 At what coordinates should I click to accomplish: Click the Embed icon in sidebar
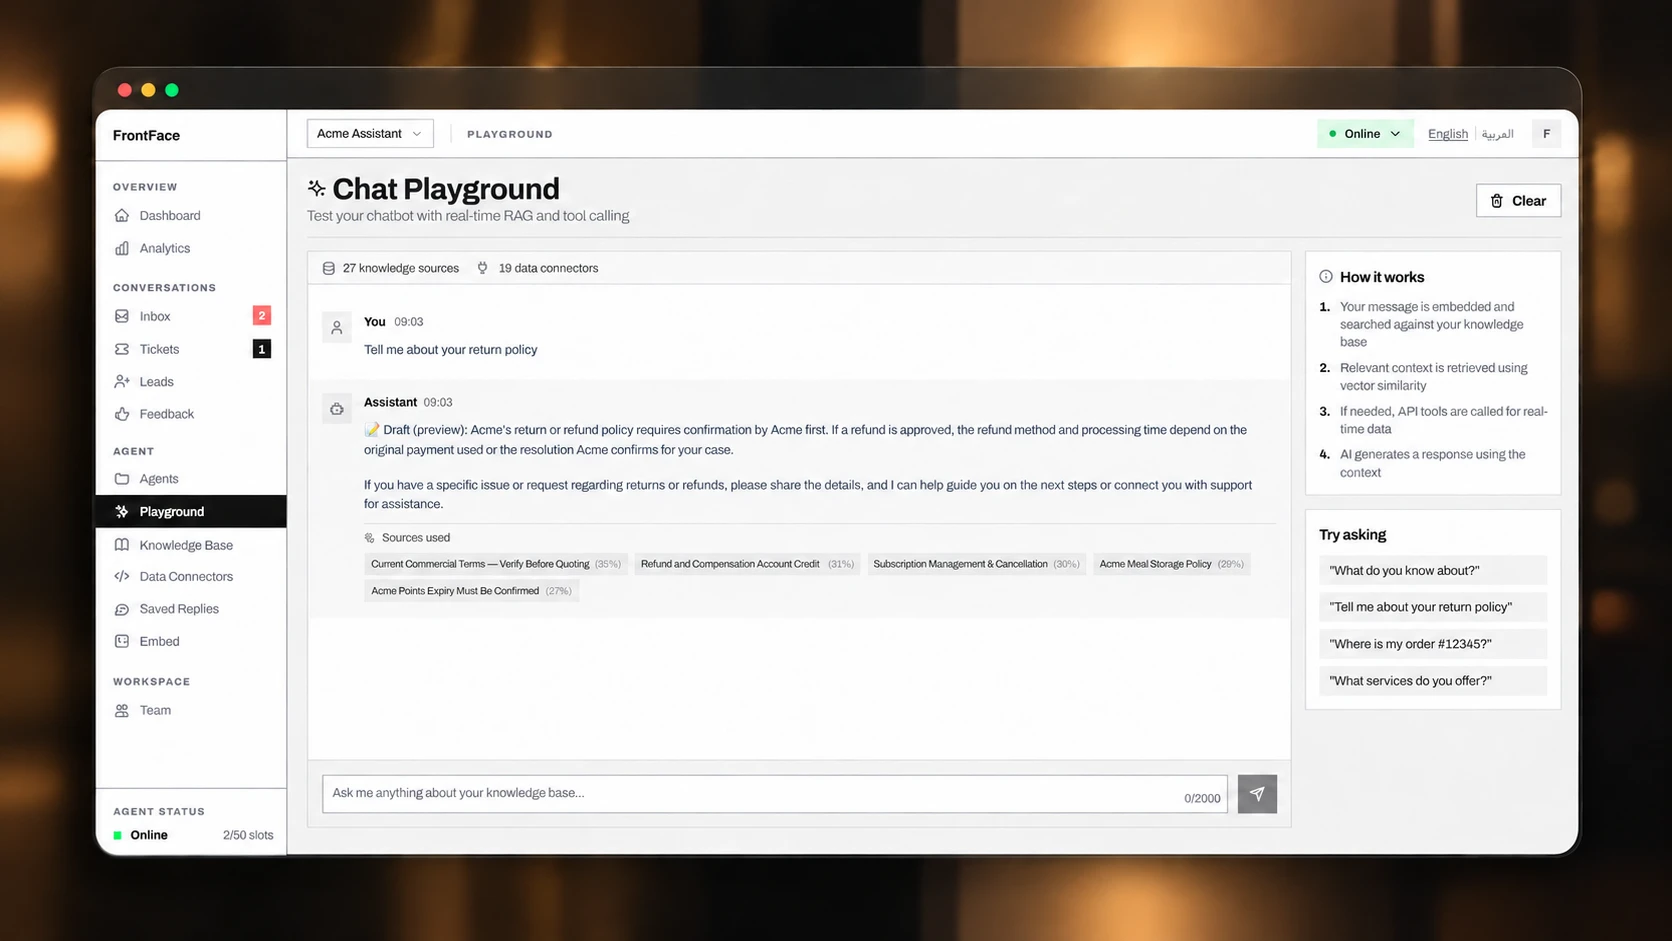coord(122,641)
